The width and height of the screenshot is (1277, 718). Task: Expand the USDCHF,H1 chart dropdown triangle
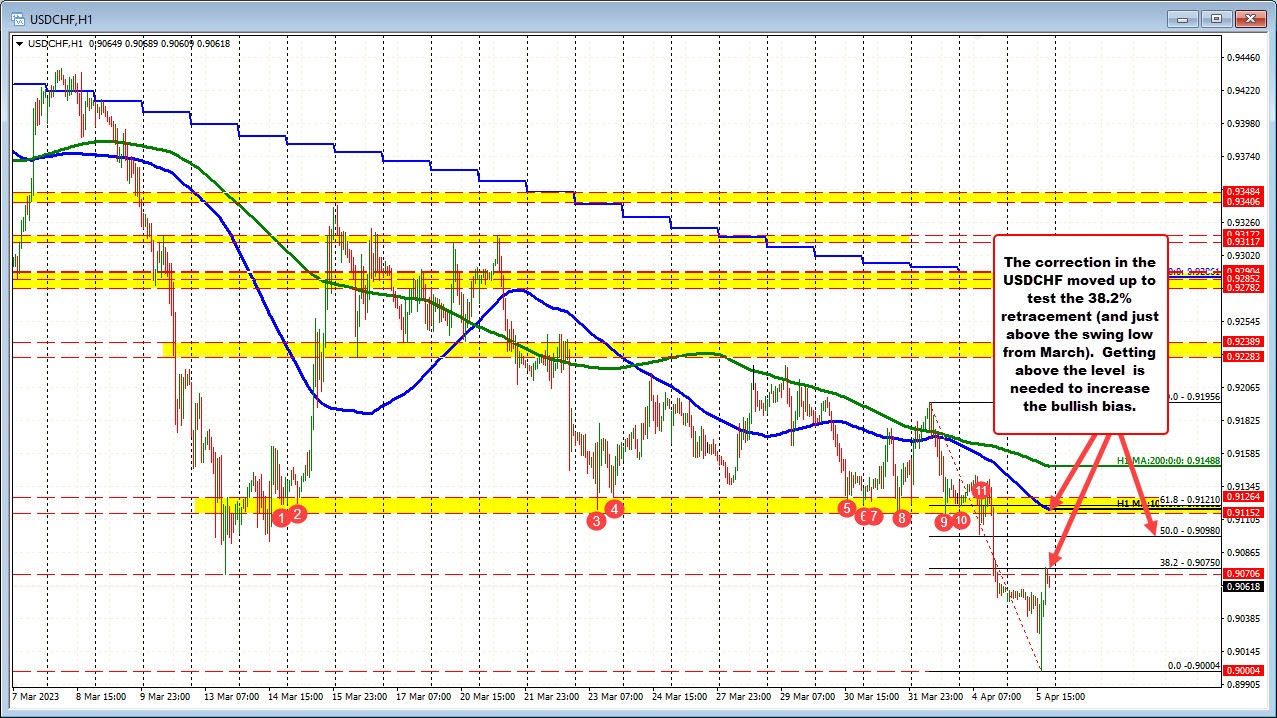[x=19, y=44]
